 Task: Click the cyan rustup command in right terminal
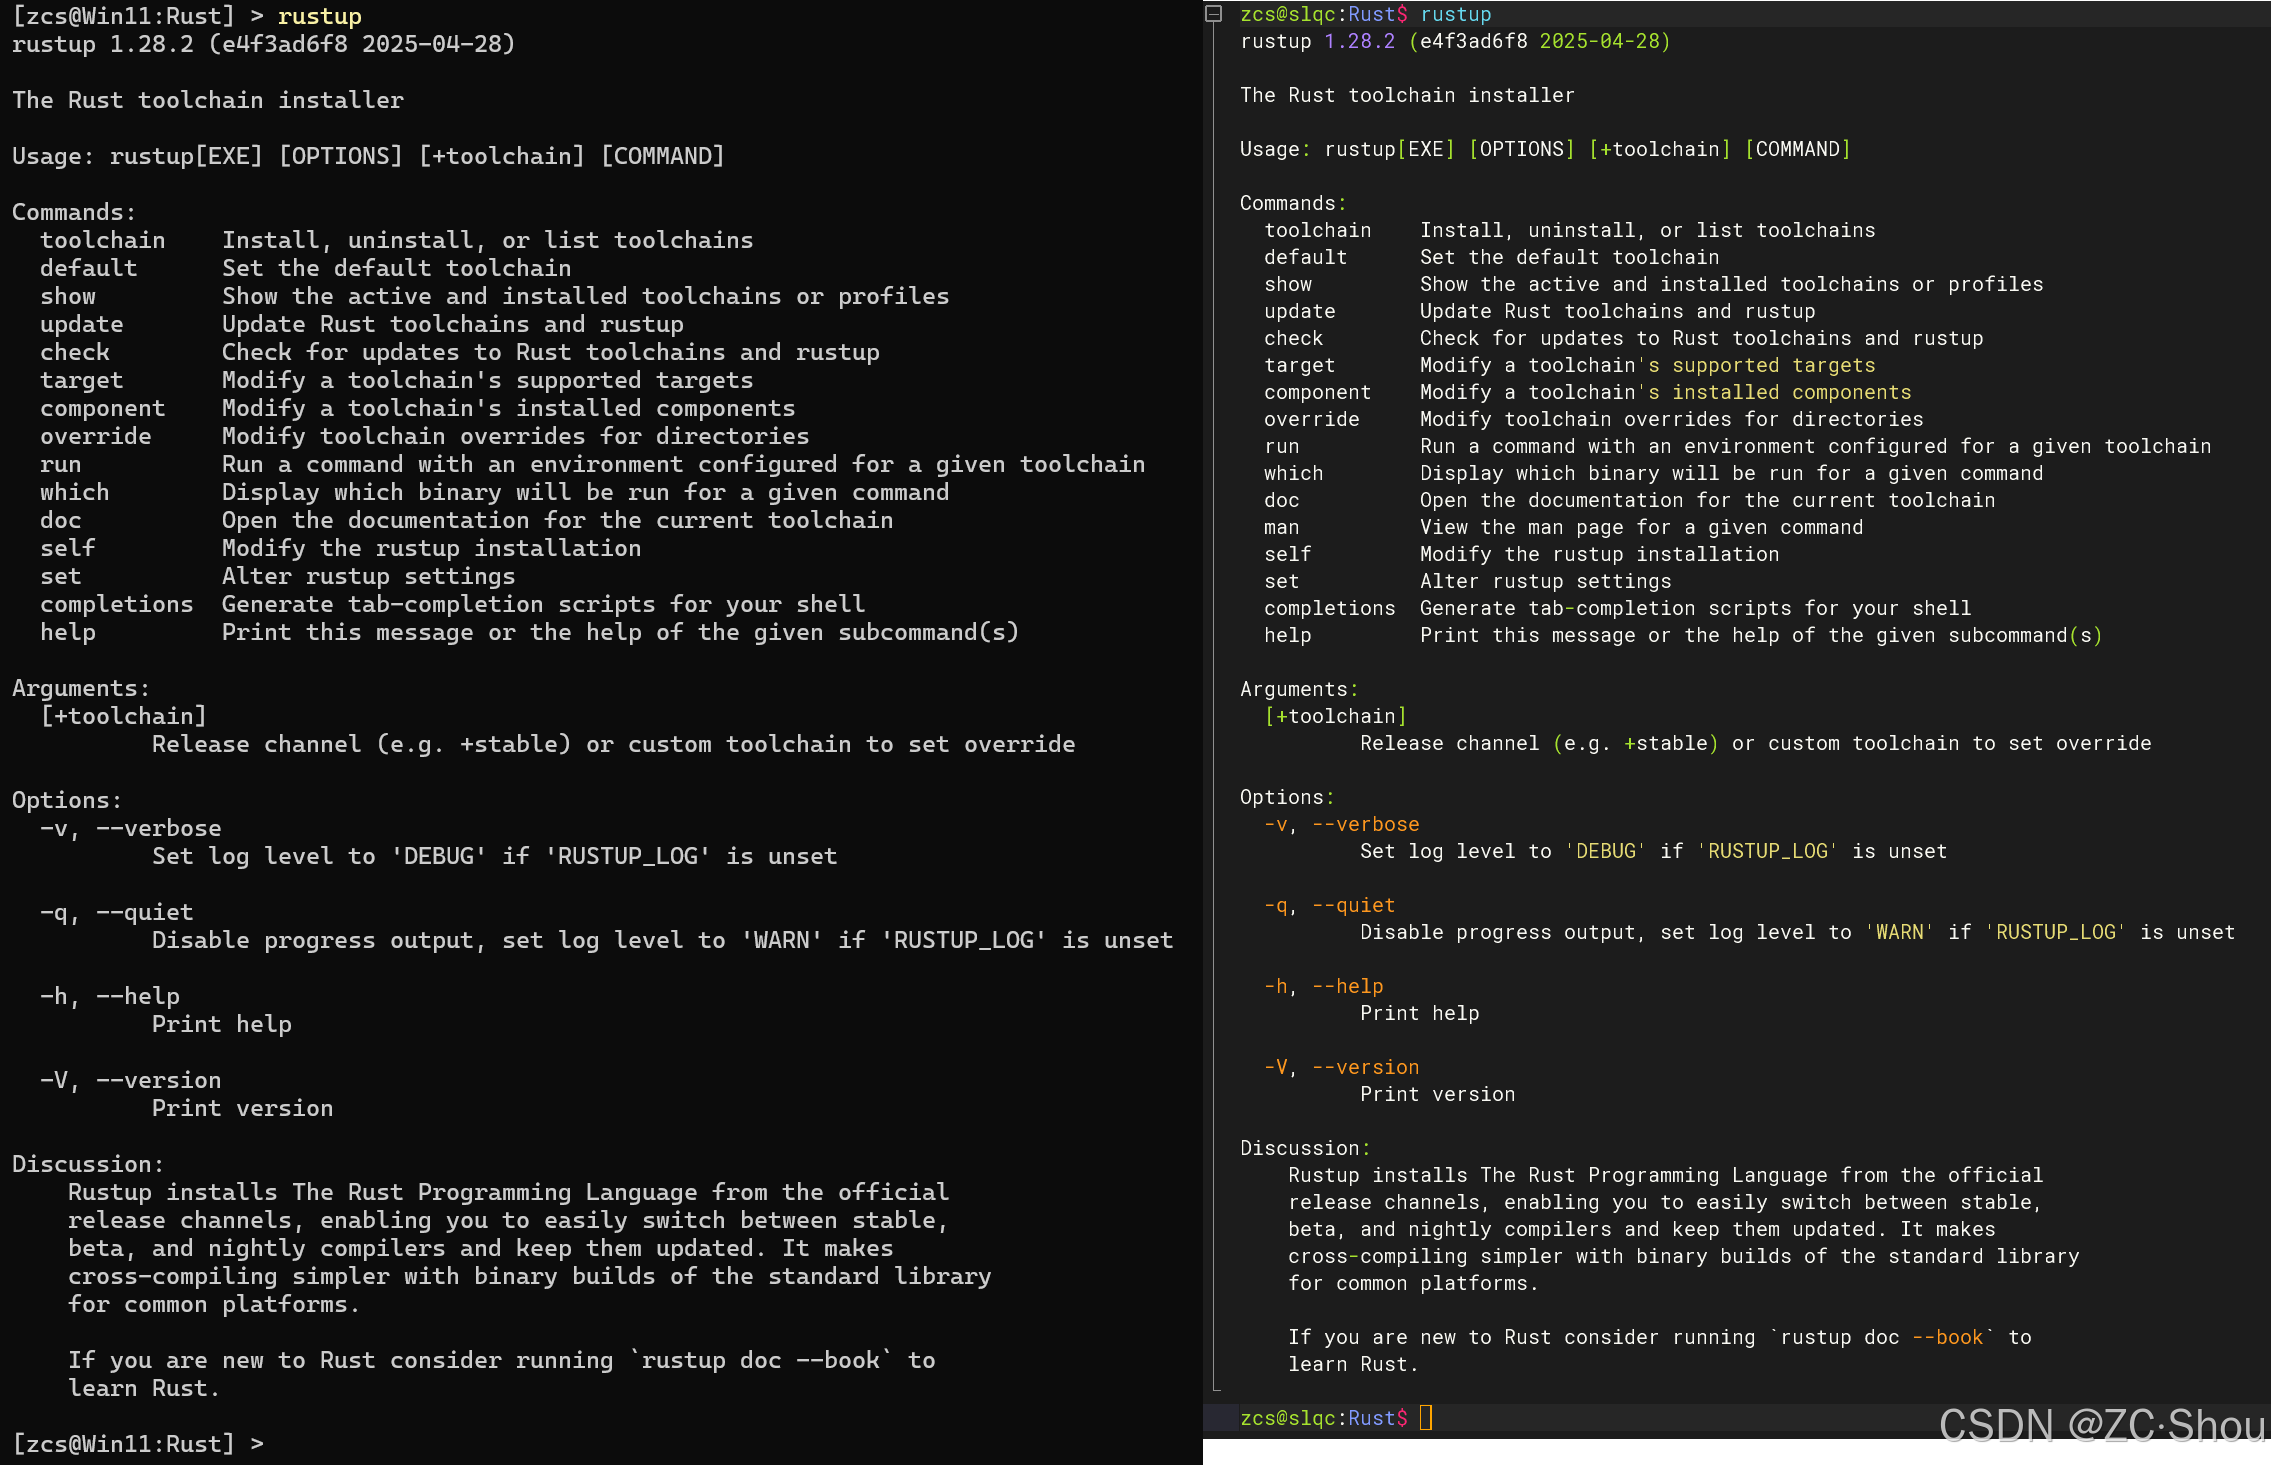pos(1455,14)
